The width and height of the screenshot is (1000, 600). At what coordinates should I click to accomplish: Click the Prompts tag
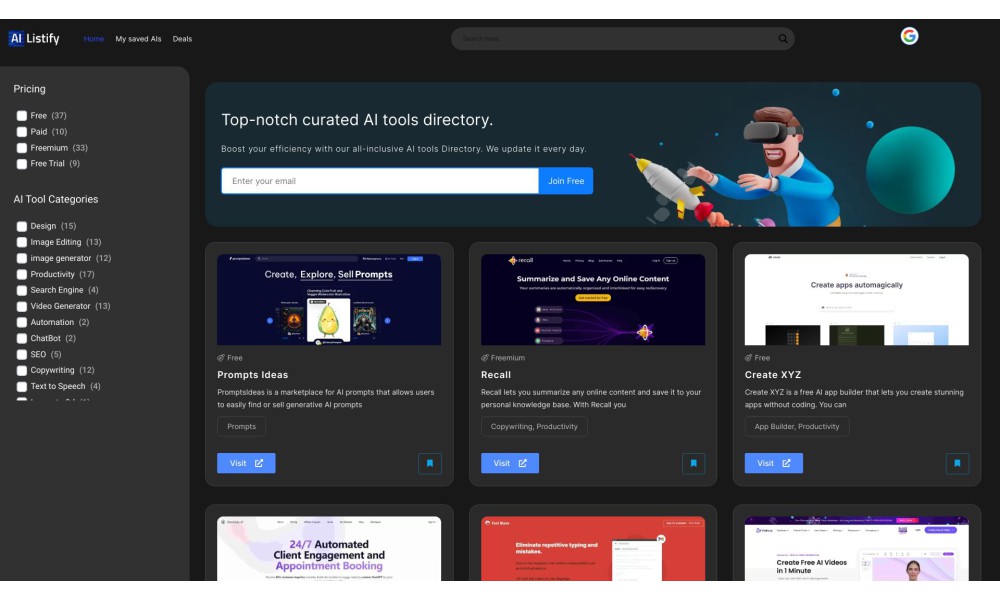point(242,427)
